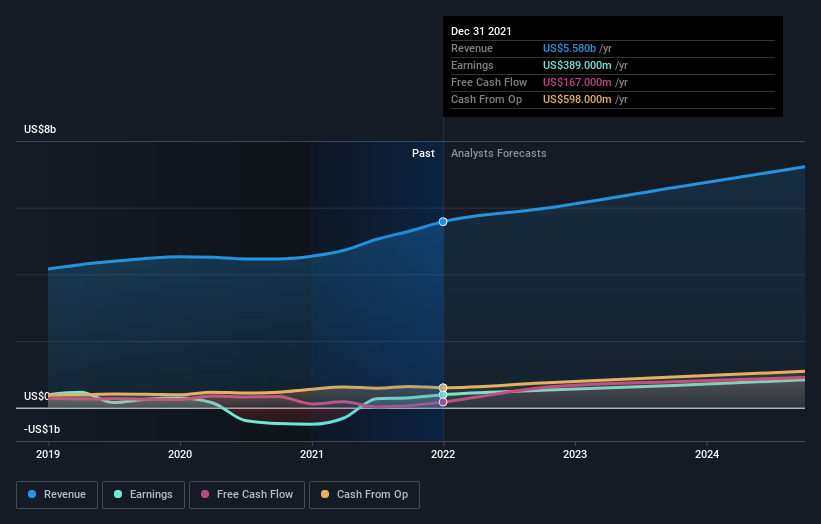
Task: Click the Earnings row label in tooltip
Action: [472, 65]
